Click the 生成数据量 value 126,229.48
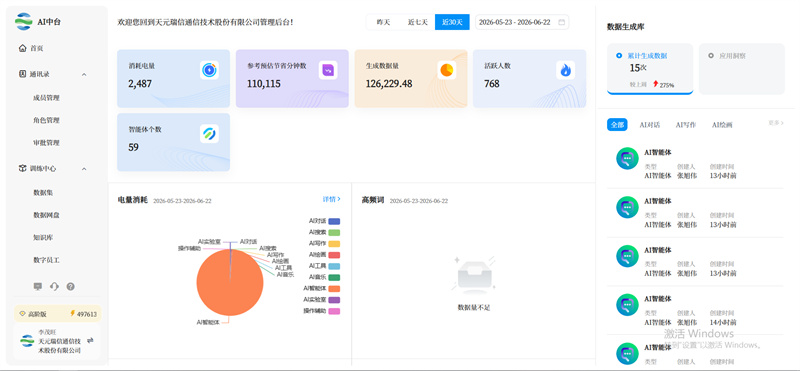The image size is (800, 371). pos(389,84)
